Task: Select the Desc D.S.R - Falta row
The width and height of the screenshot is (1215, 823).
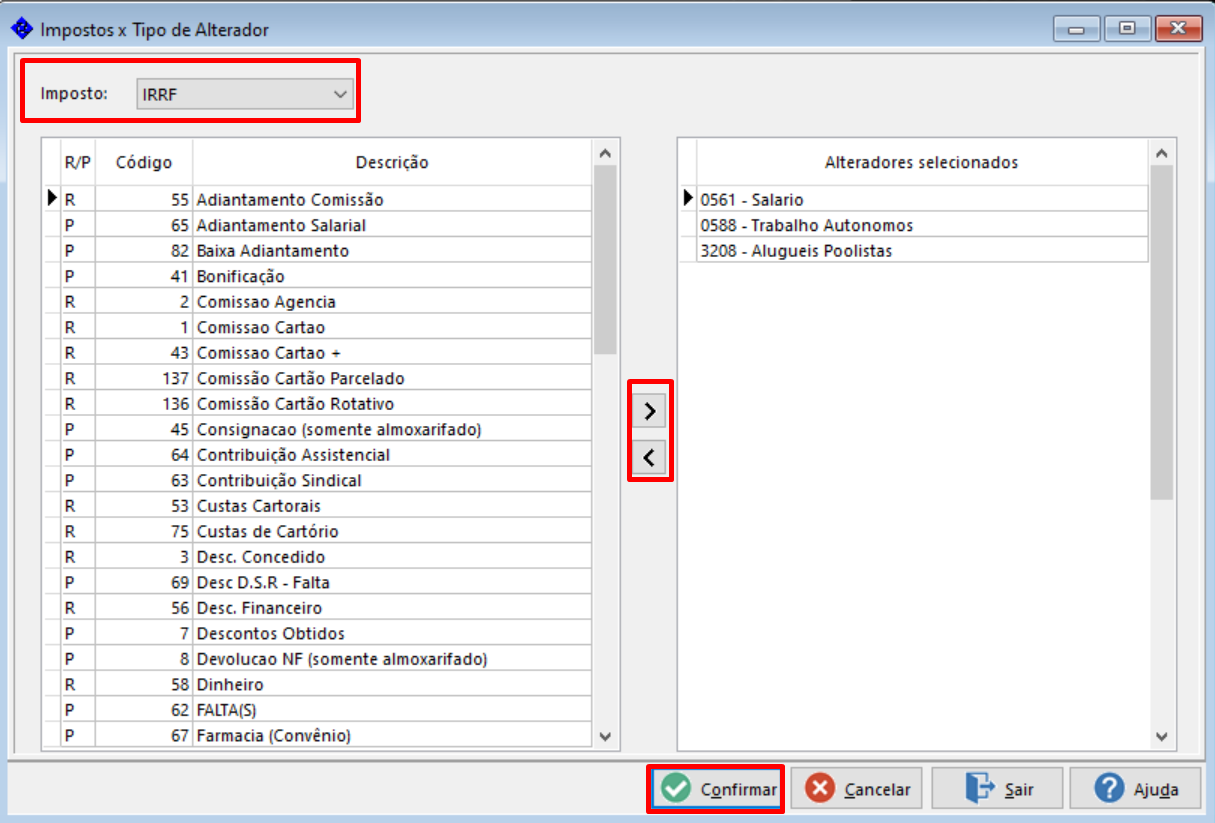Action: [x=318, y=582]
